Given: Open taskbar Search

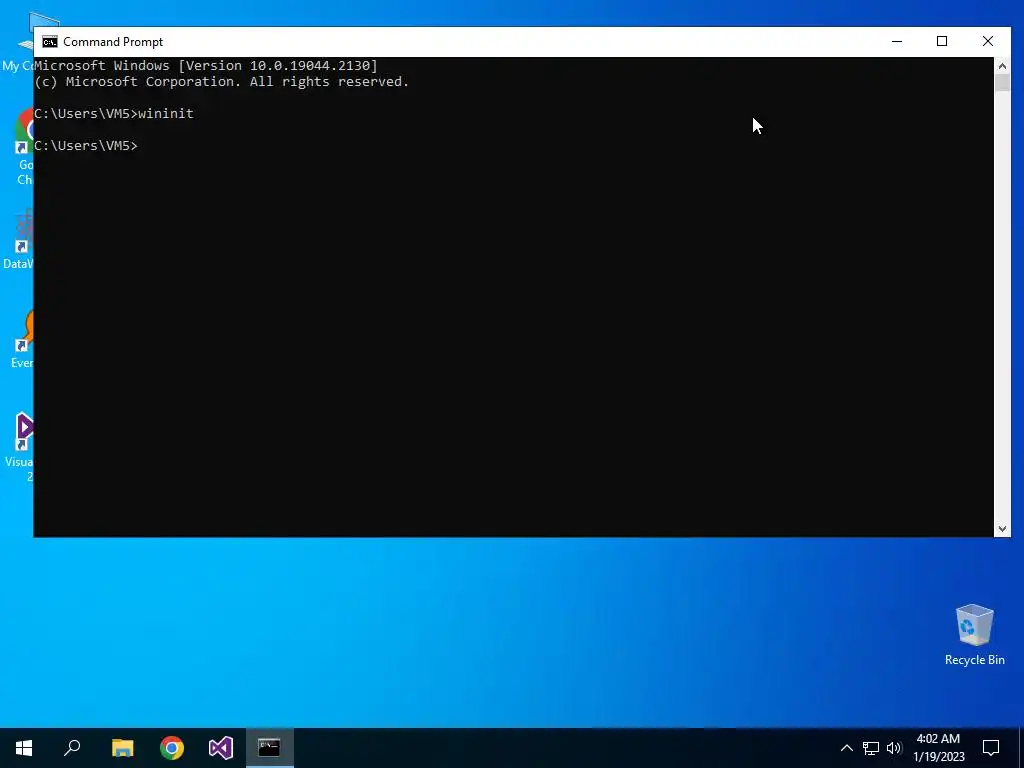Looking at the screenshot, I should coord(72,748).
